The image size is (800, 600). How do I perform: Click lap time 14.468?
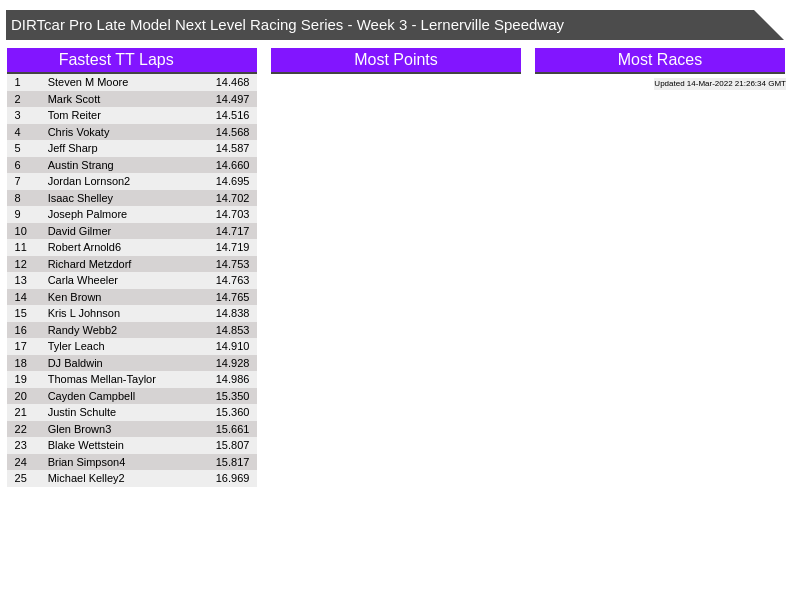click(232, 82)
